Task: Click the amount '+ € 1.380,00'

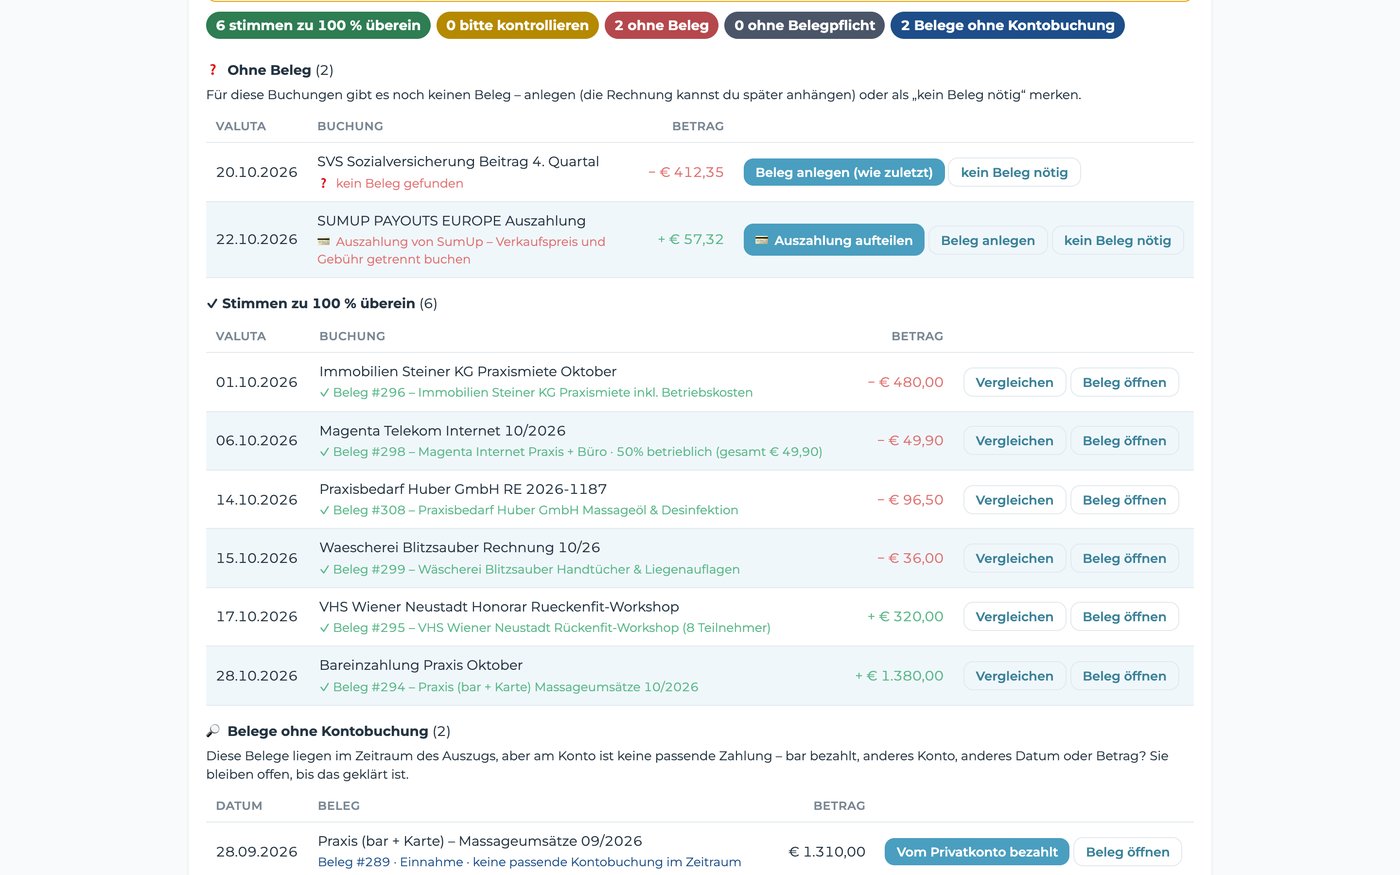Action: coord(899,676)
